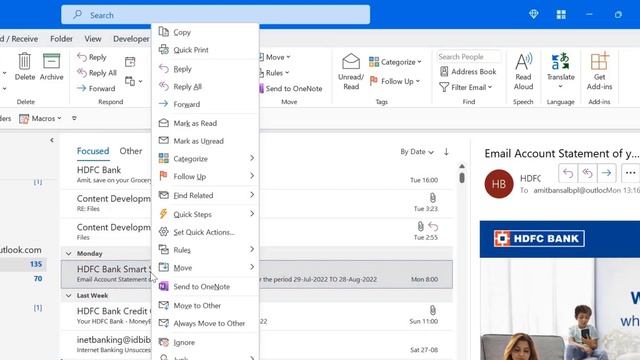Expand Find Related submenu
This screenshot has height=360, width=640.
205,195
